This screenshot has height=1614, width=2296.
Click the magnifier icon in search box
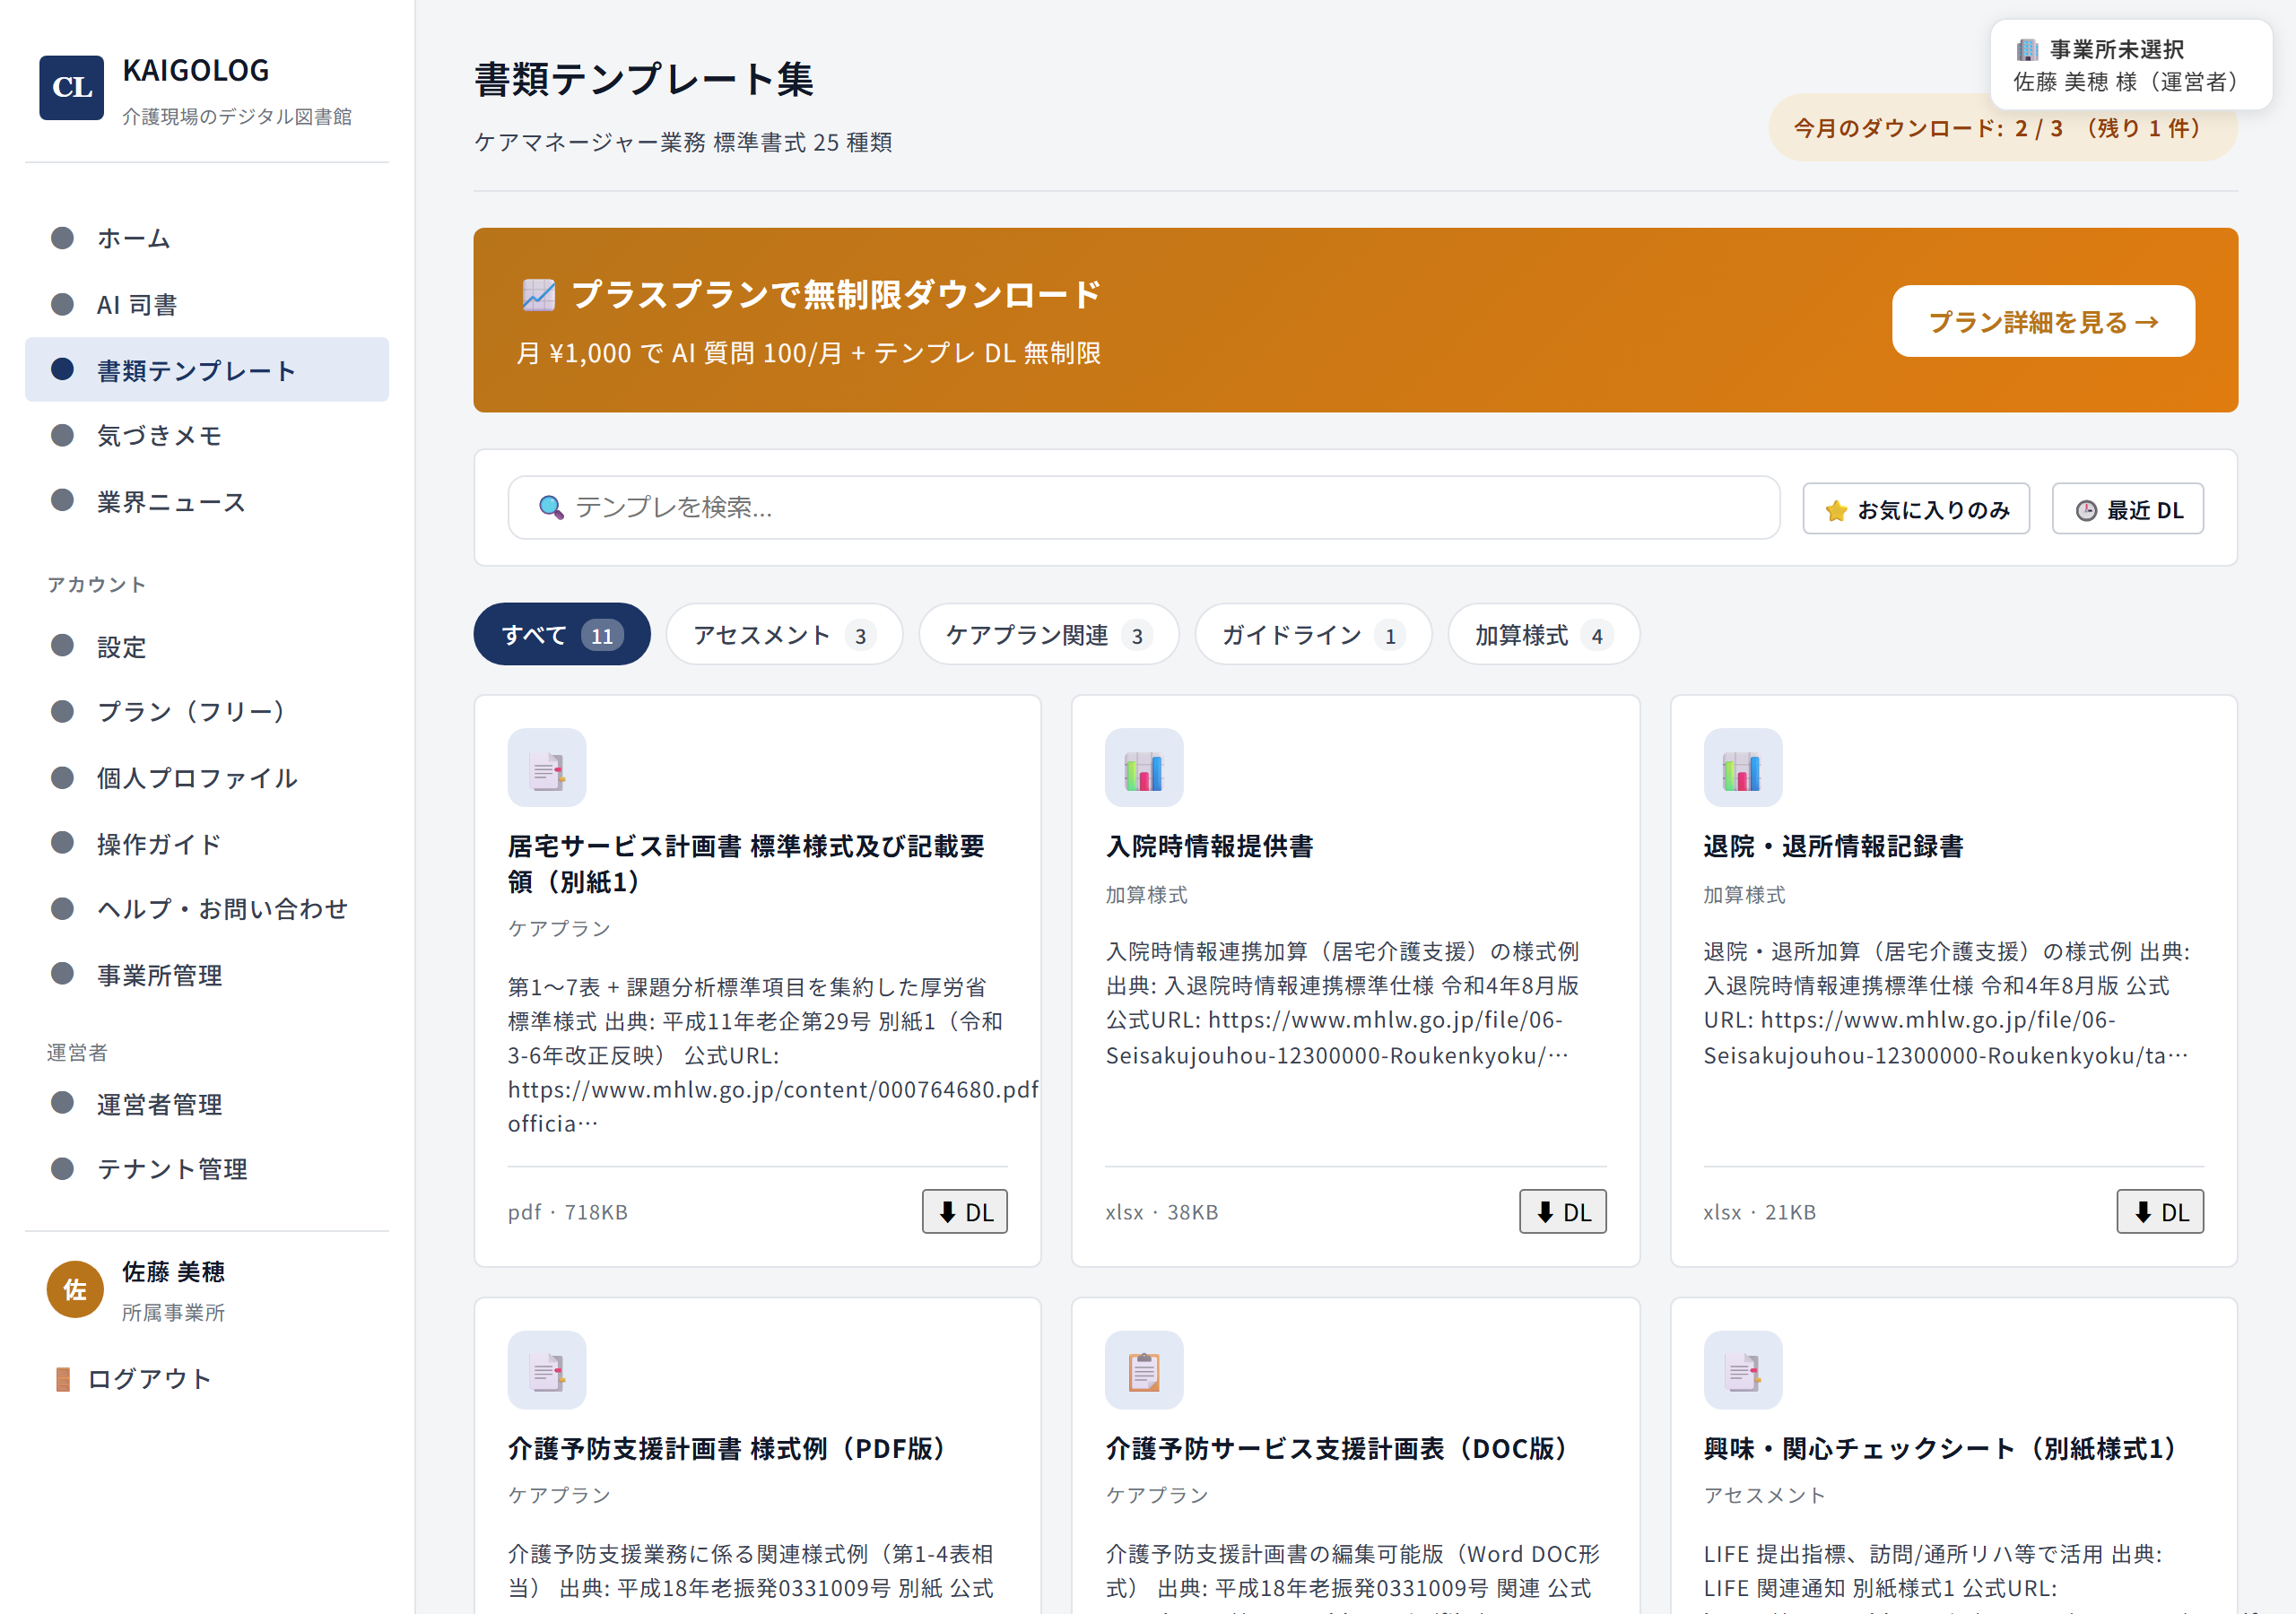[550, 507]
